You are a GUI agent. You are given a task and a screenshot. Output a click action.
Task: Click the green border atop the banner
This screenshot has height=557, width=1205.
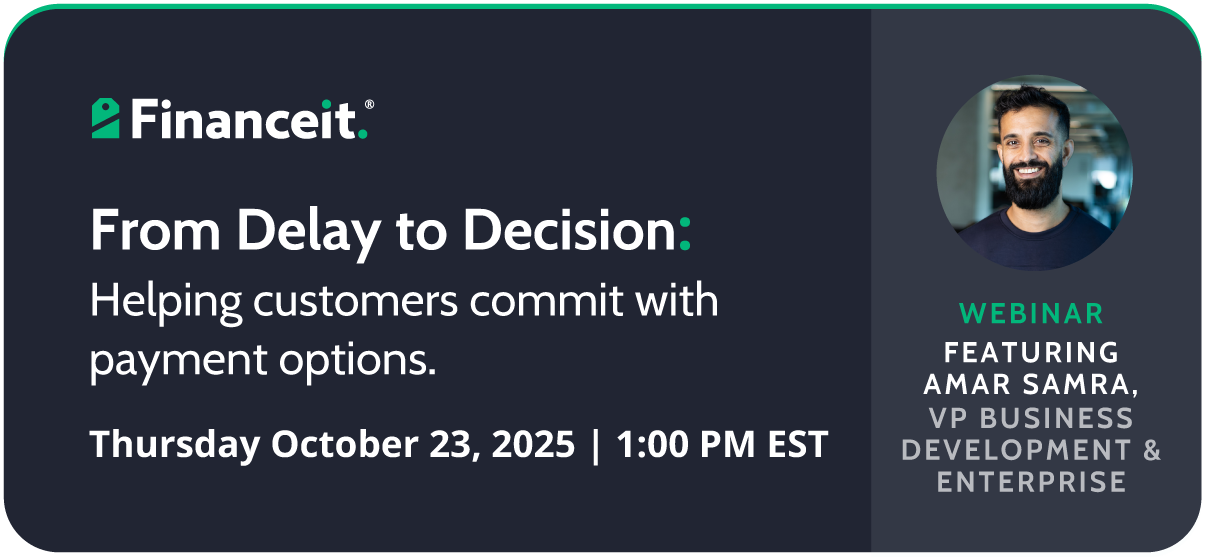pos(600,4)
